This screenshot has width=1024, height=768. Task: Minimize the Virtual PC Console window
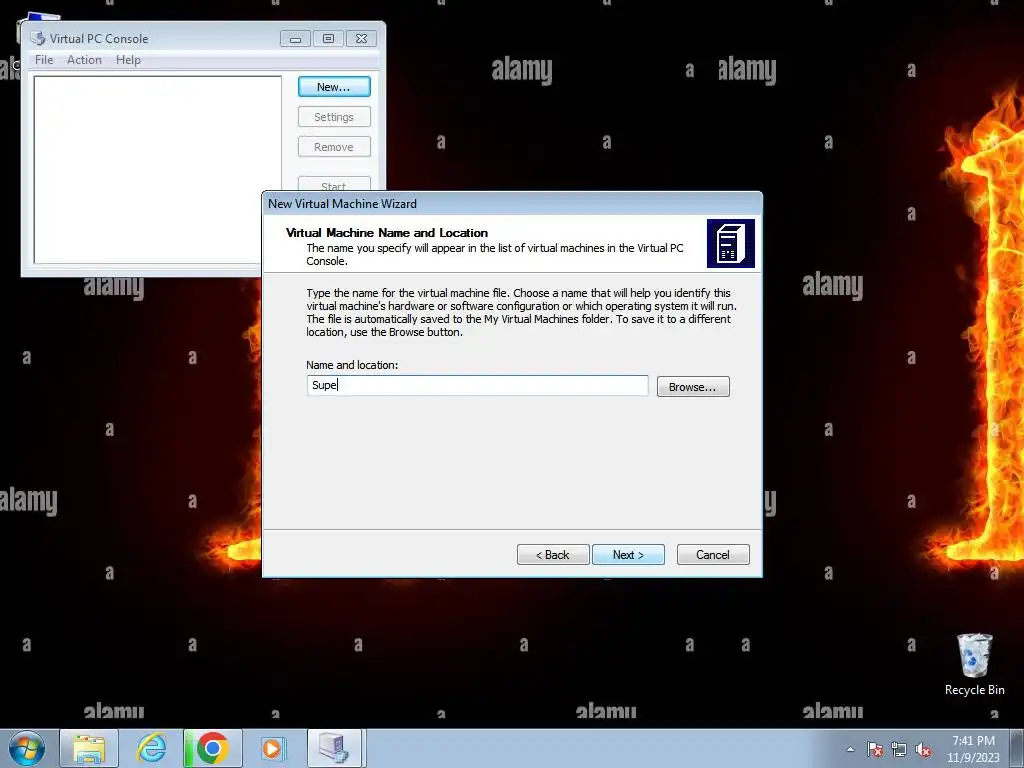pyautogui.click(x=295, y=39)
